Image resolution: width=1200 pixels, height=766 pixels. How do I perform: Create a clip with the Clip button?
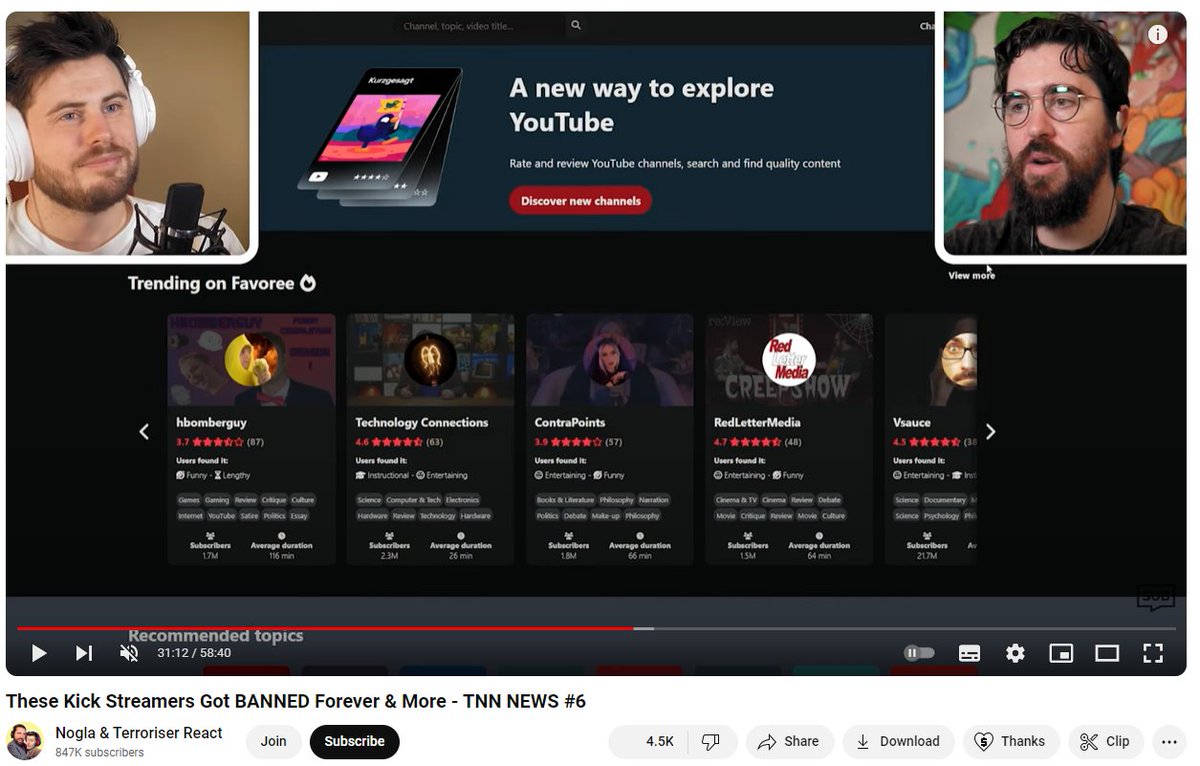click(x=1105, y=741)
